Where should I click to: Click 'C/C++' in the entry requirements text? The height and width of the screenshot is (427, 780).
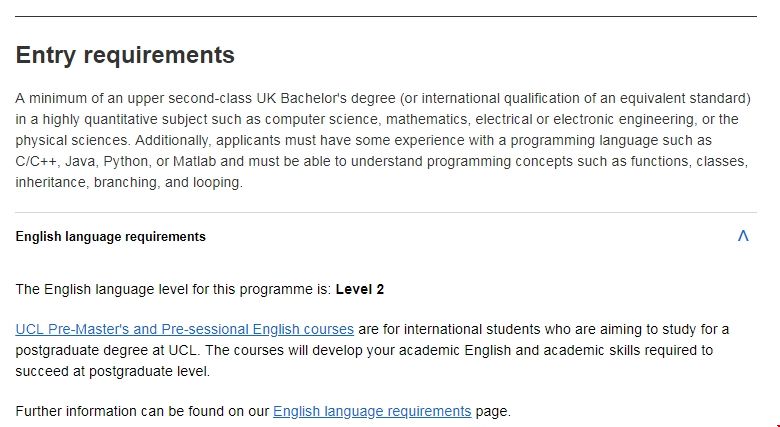coord(37,161)
